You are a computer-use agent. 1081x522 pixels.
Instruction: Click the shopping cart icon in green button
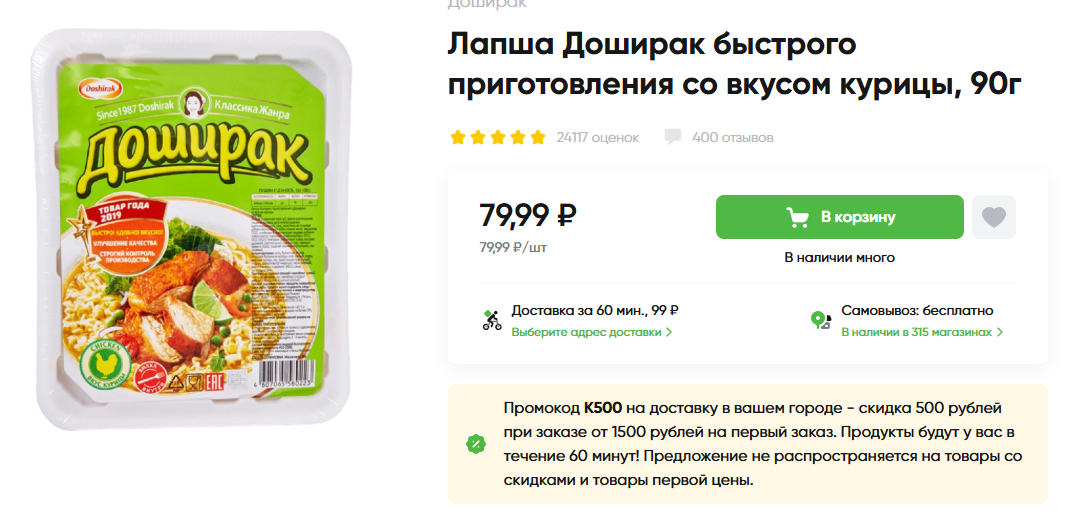click(x=798, y=217)
